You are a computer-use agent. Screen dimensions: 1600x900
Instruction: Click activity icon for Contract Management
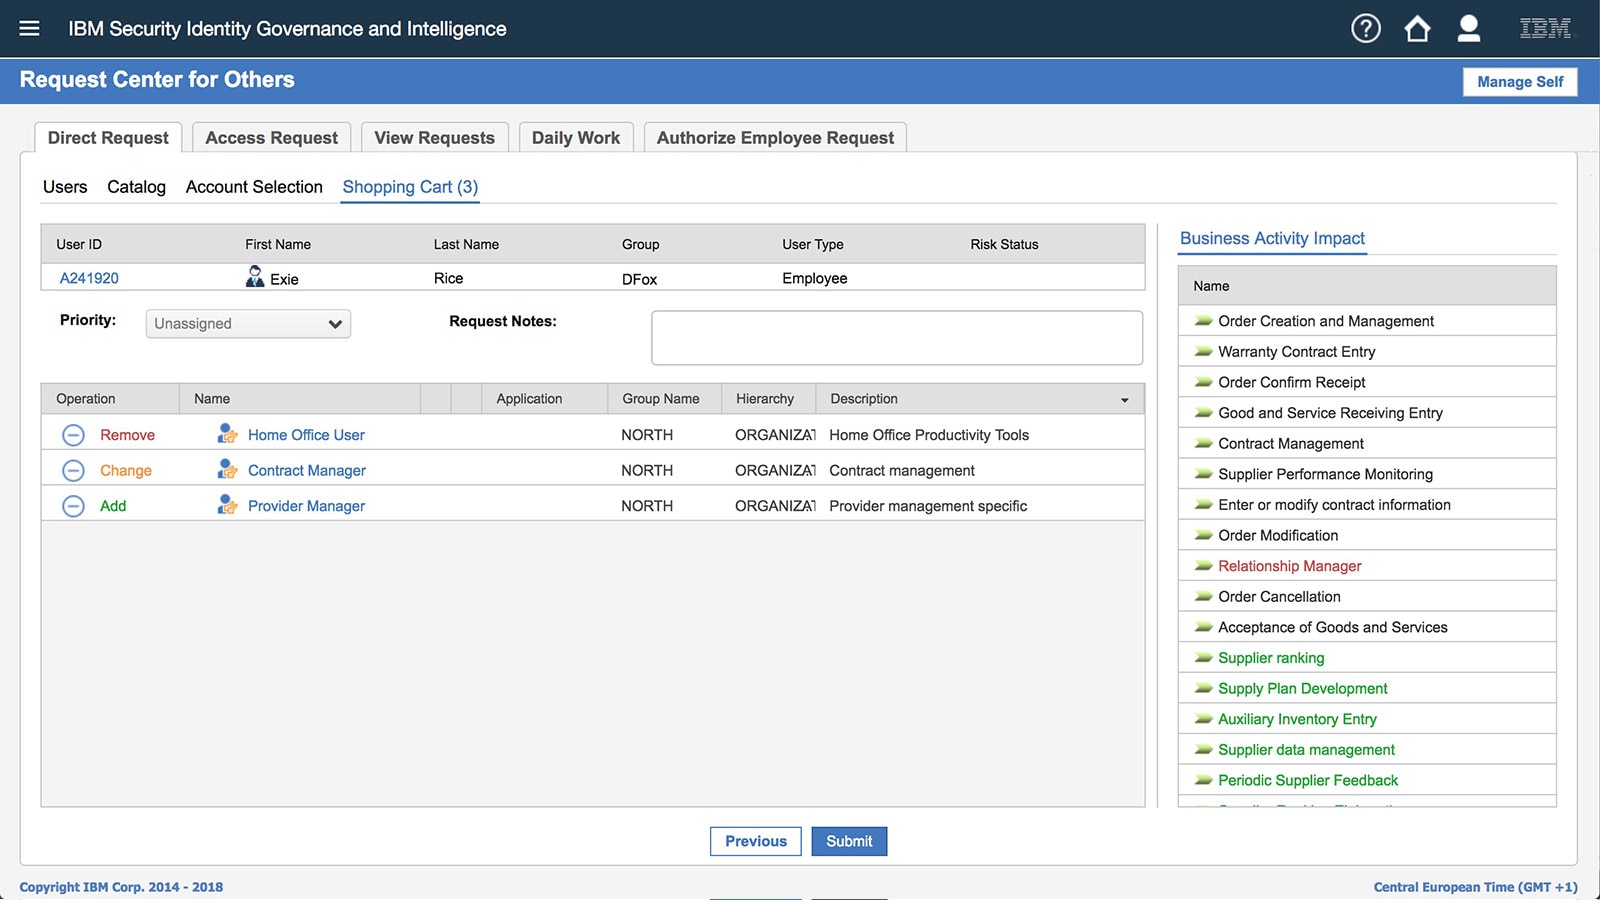point(1204,444)
